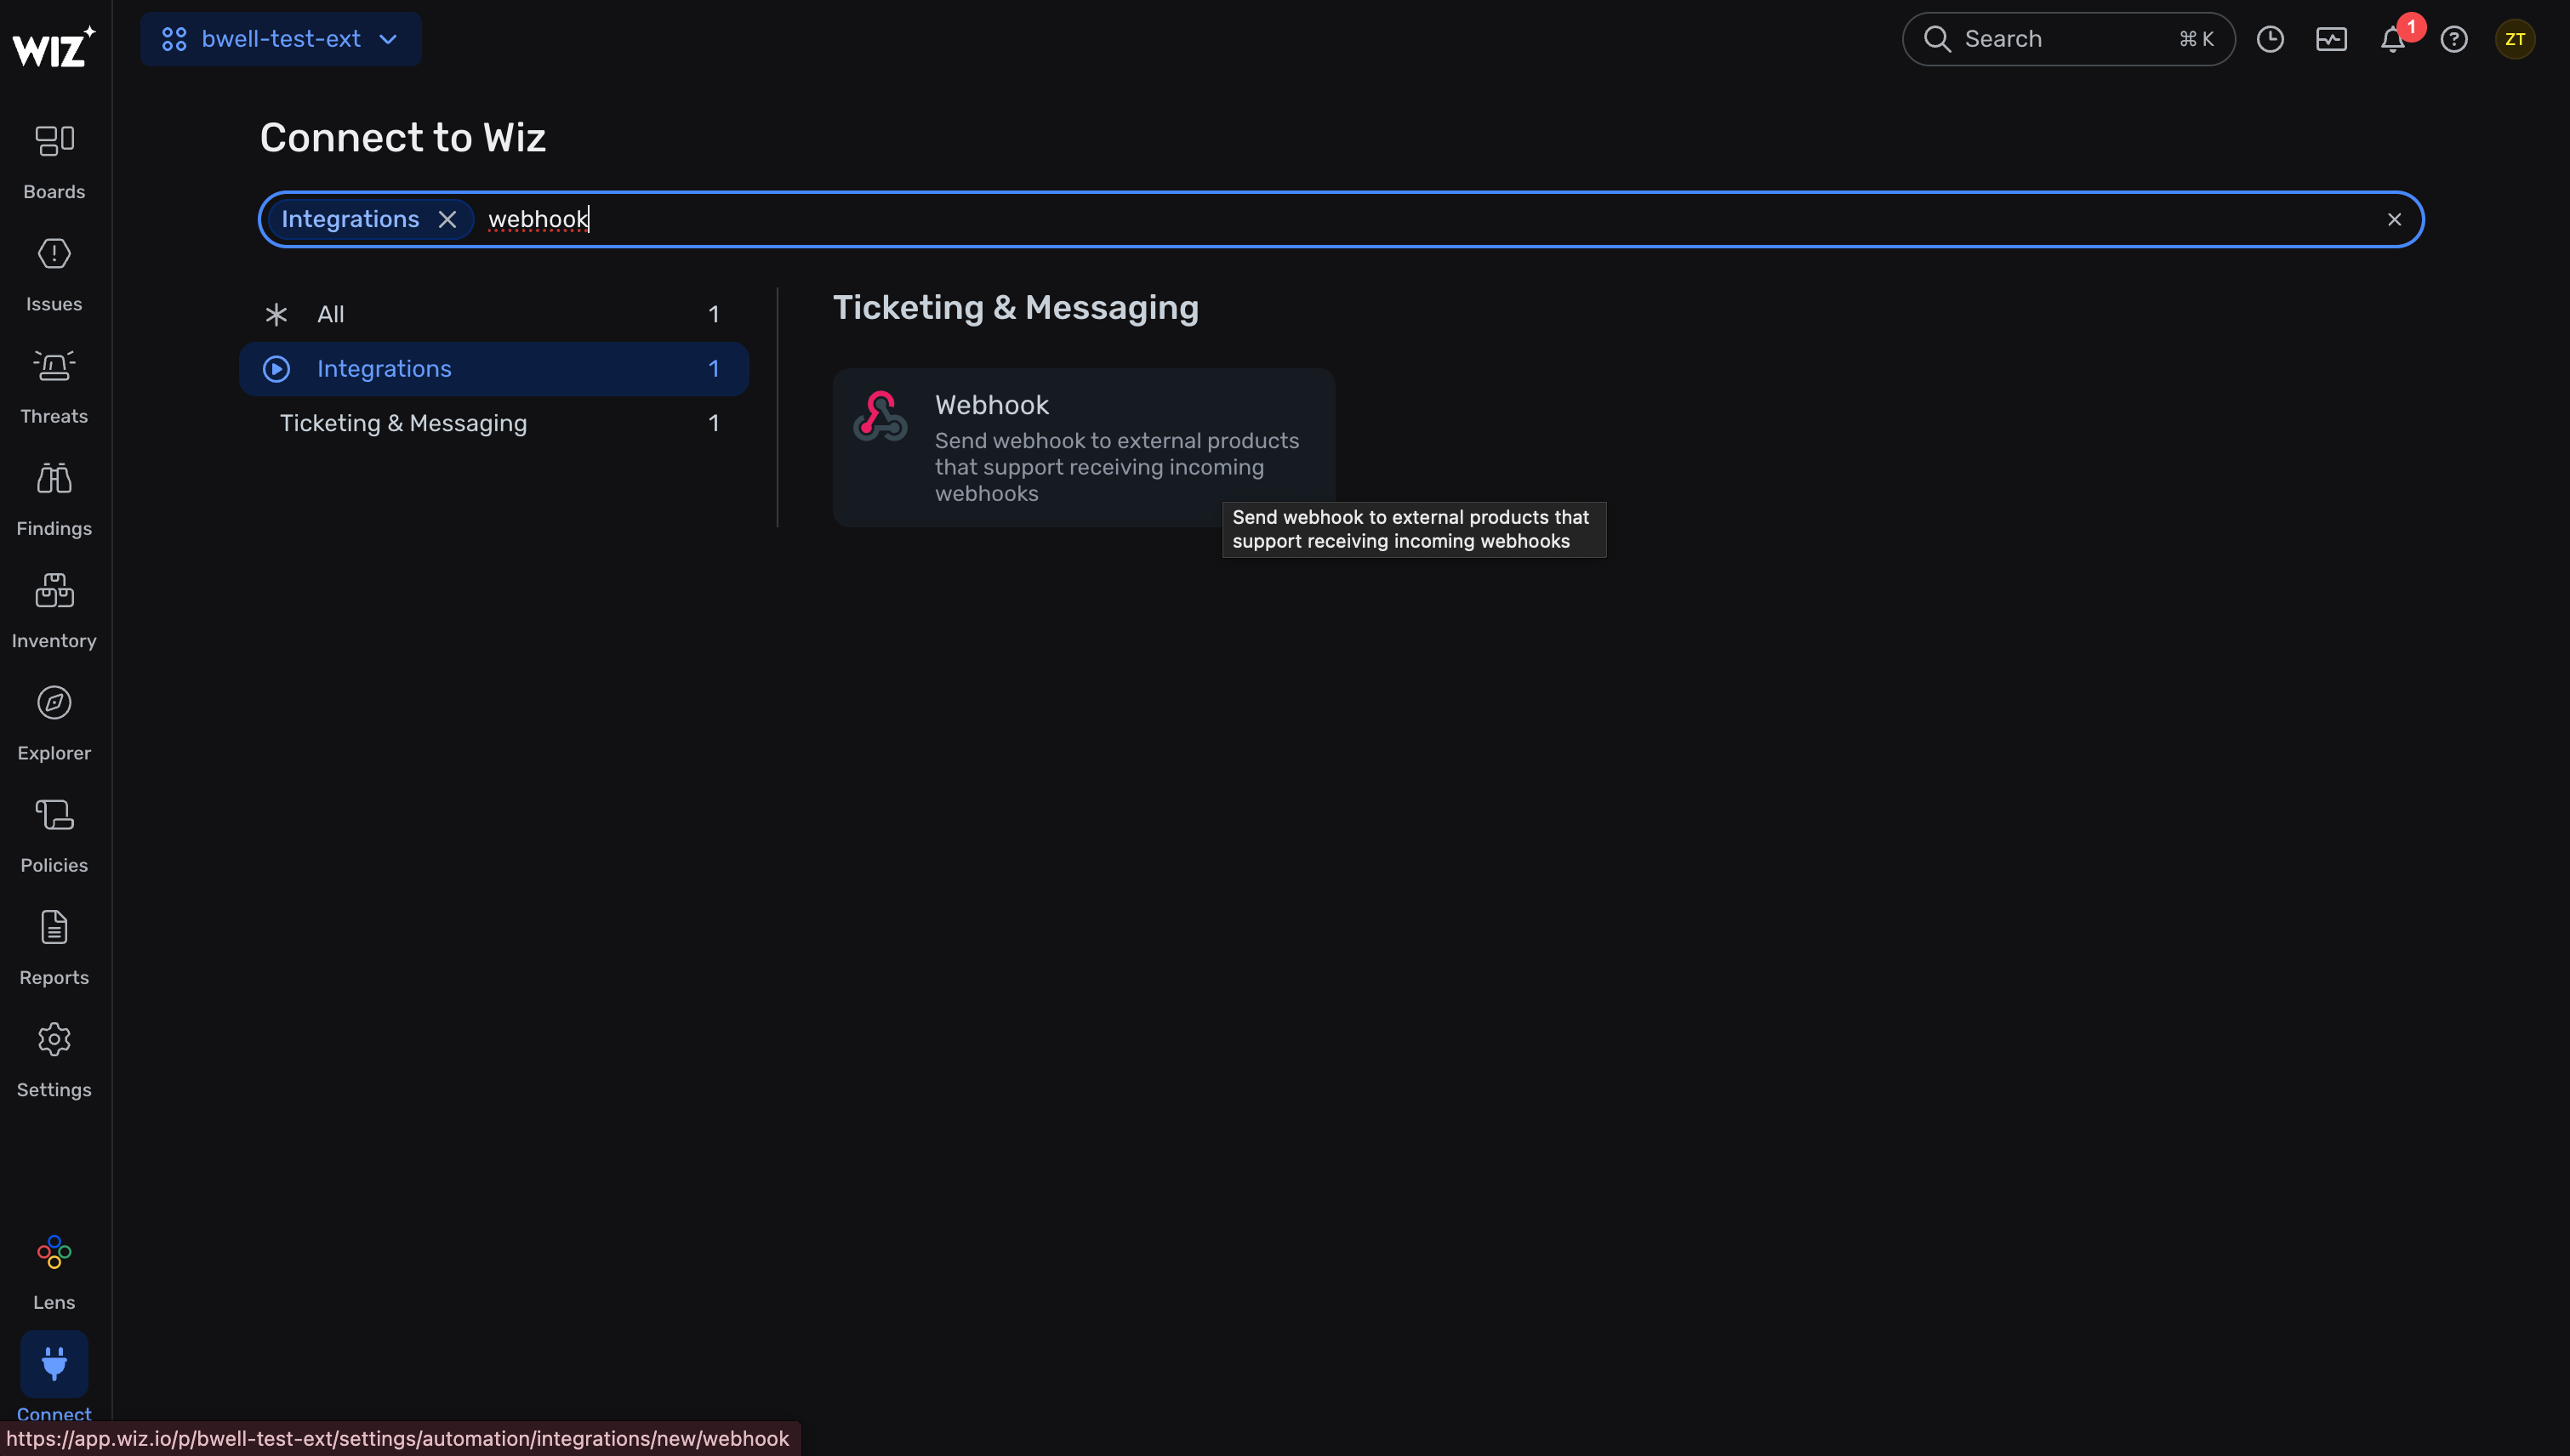The width and height of the screenshot is (2570, 1456).
Task: Select the Ticketing & Messaging subcategory
Action: 494,423
